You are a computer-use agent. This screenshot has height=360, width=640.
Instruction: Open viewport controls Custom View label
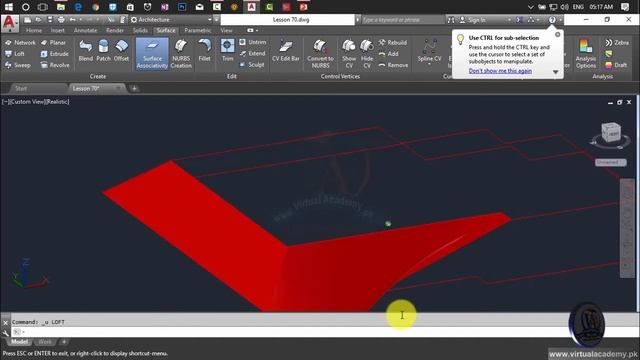[x=27, y=102]
